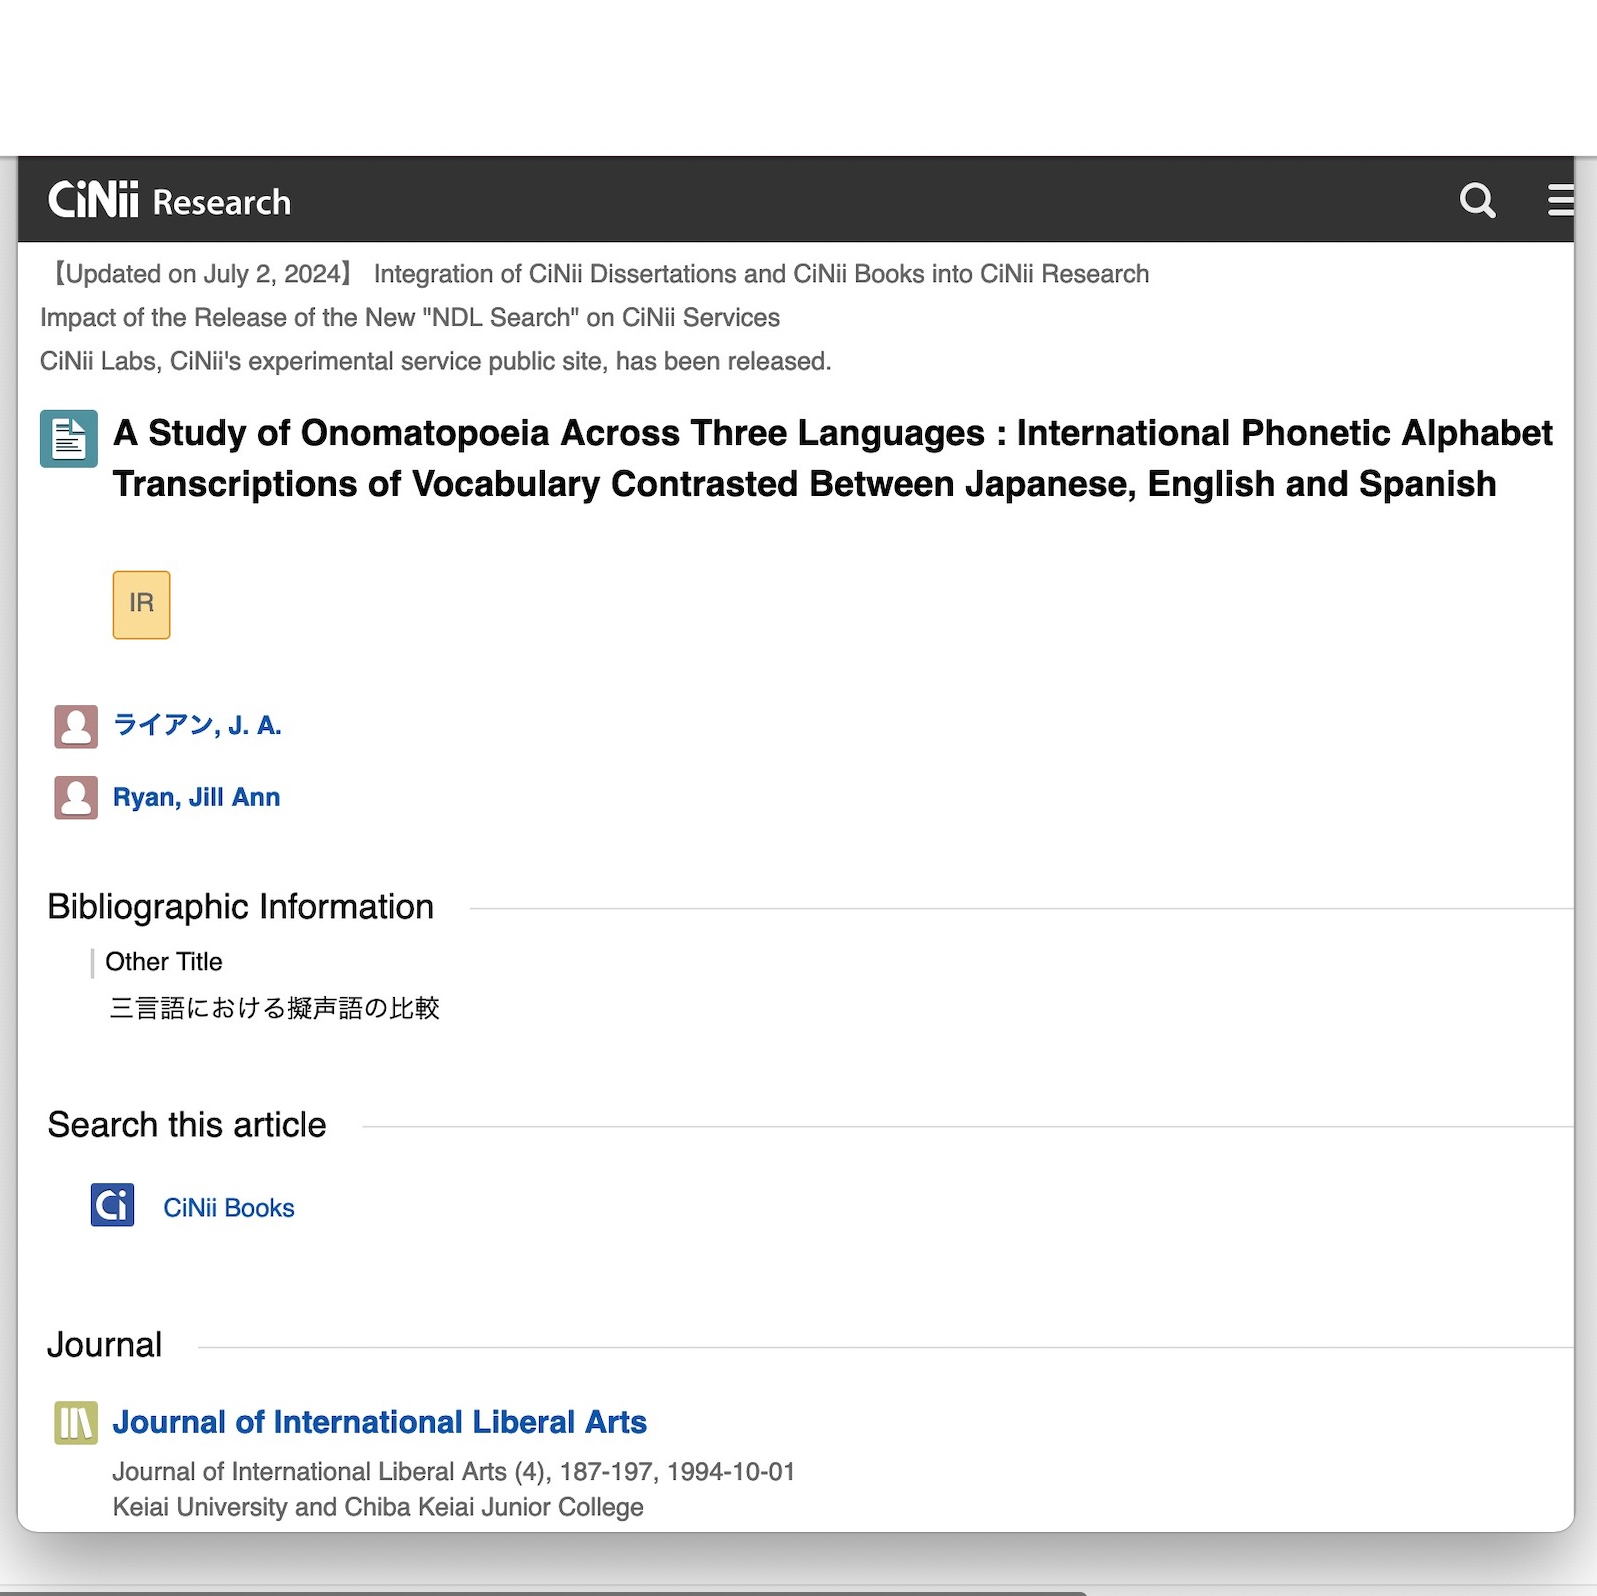
Task: Open author page for ライアン, J. A.
Action: click(x=197, y=725)
